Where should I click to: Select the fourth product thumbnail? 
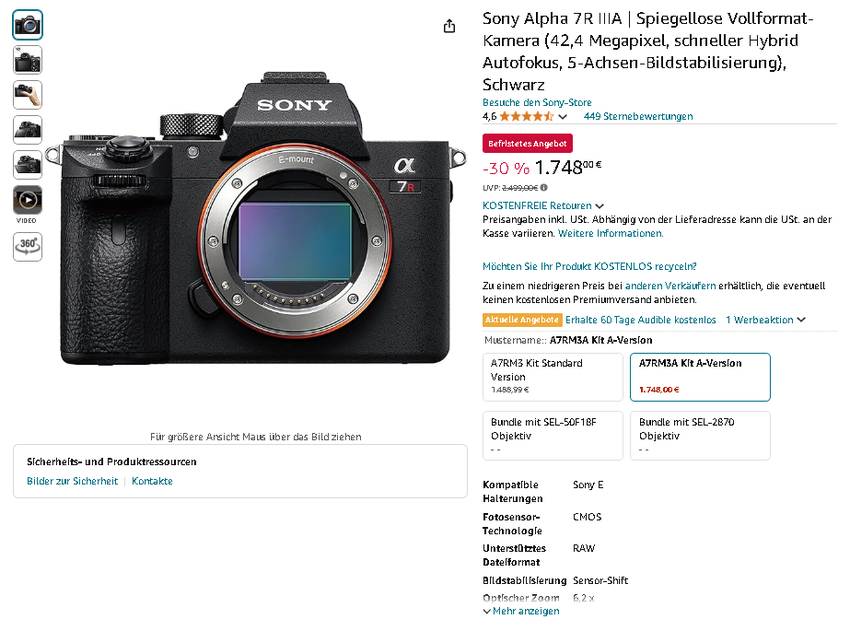click(27, 129)
